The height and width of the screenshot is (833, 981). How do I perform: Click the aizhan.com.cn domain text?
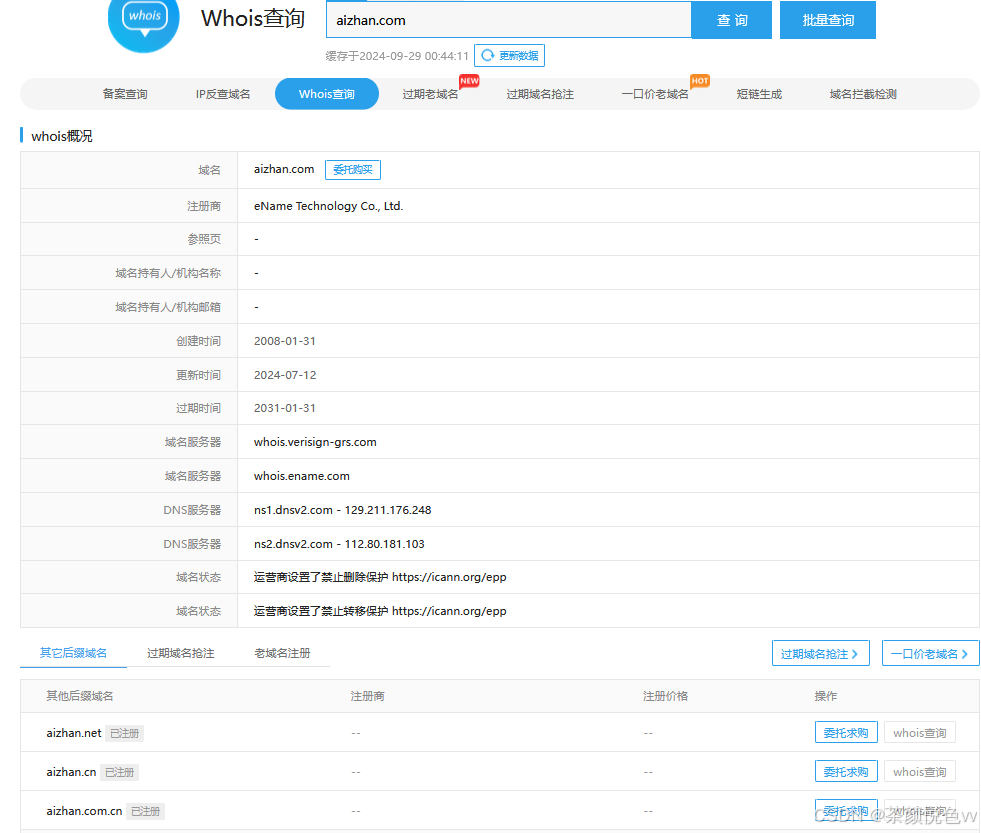[x=84, y=811]
